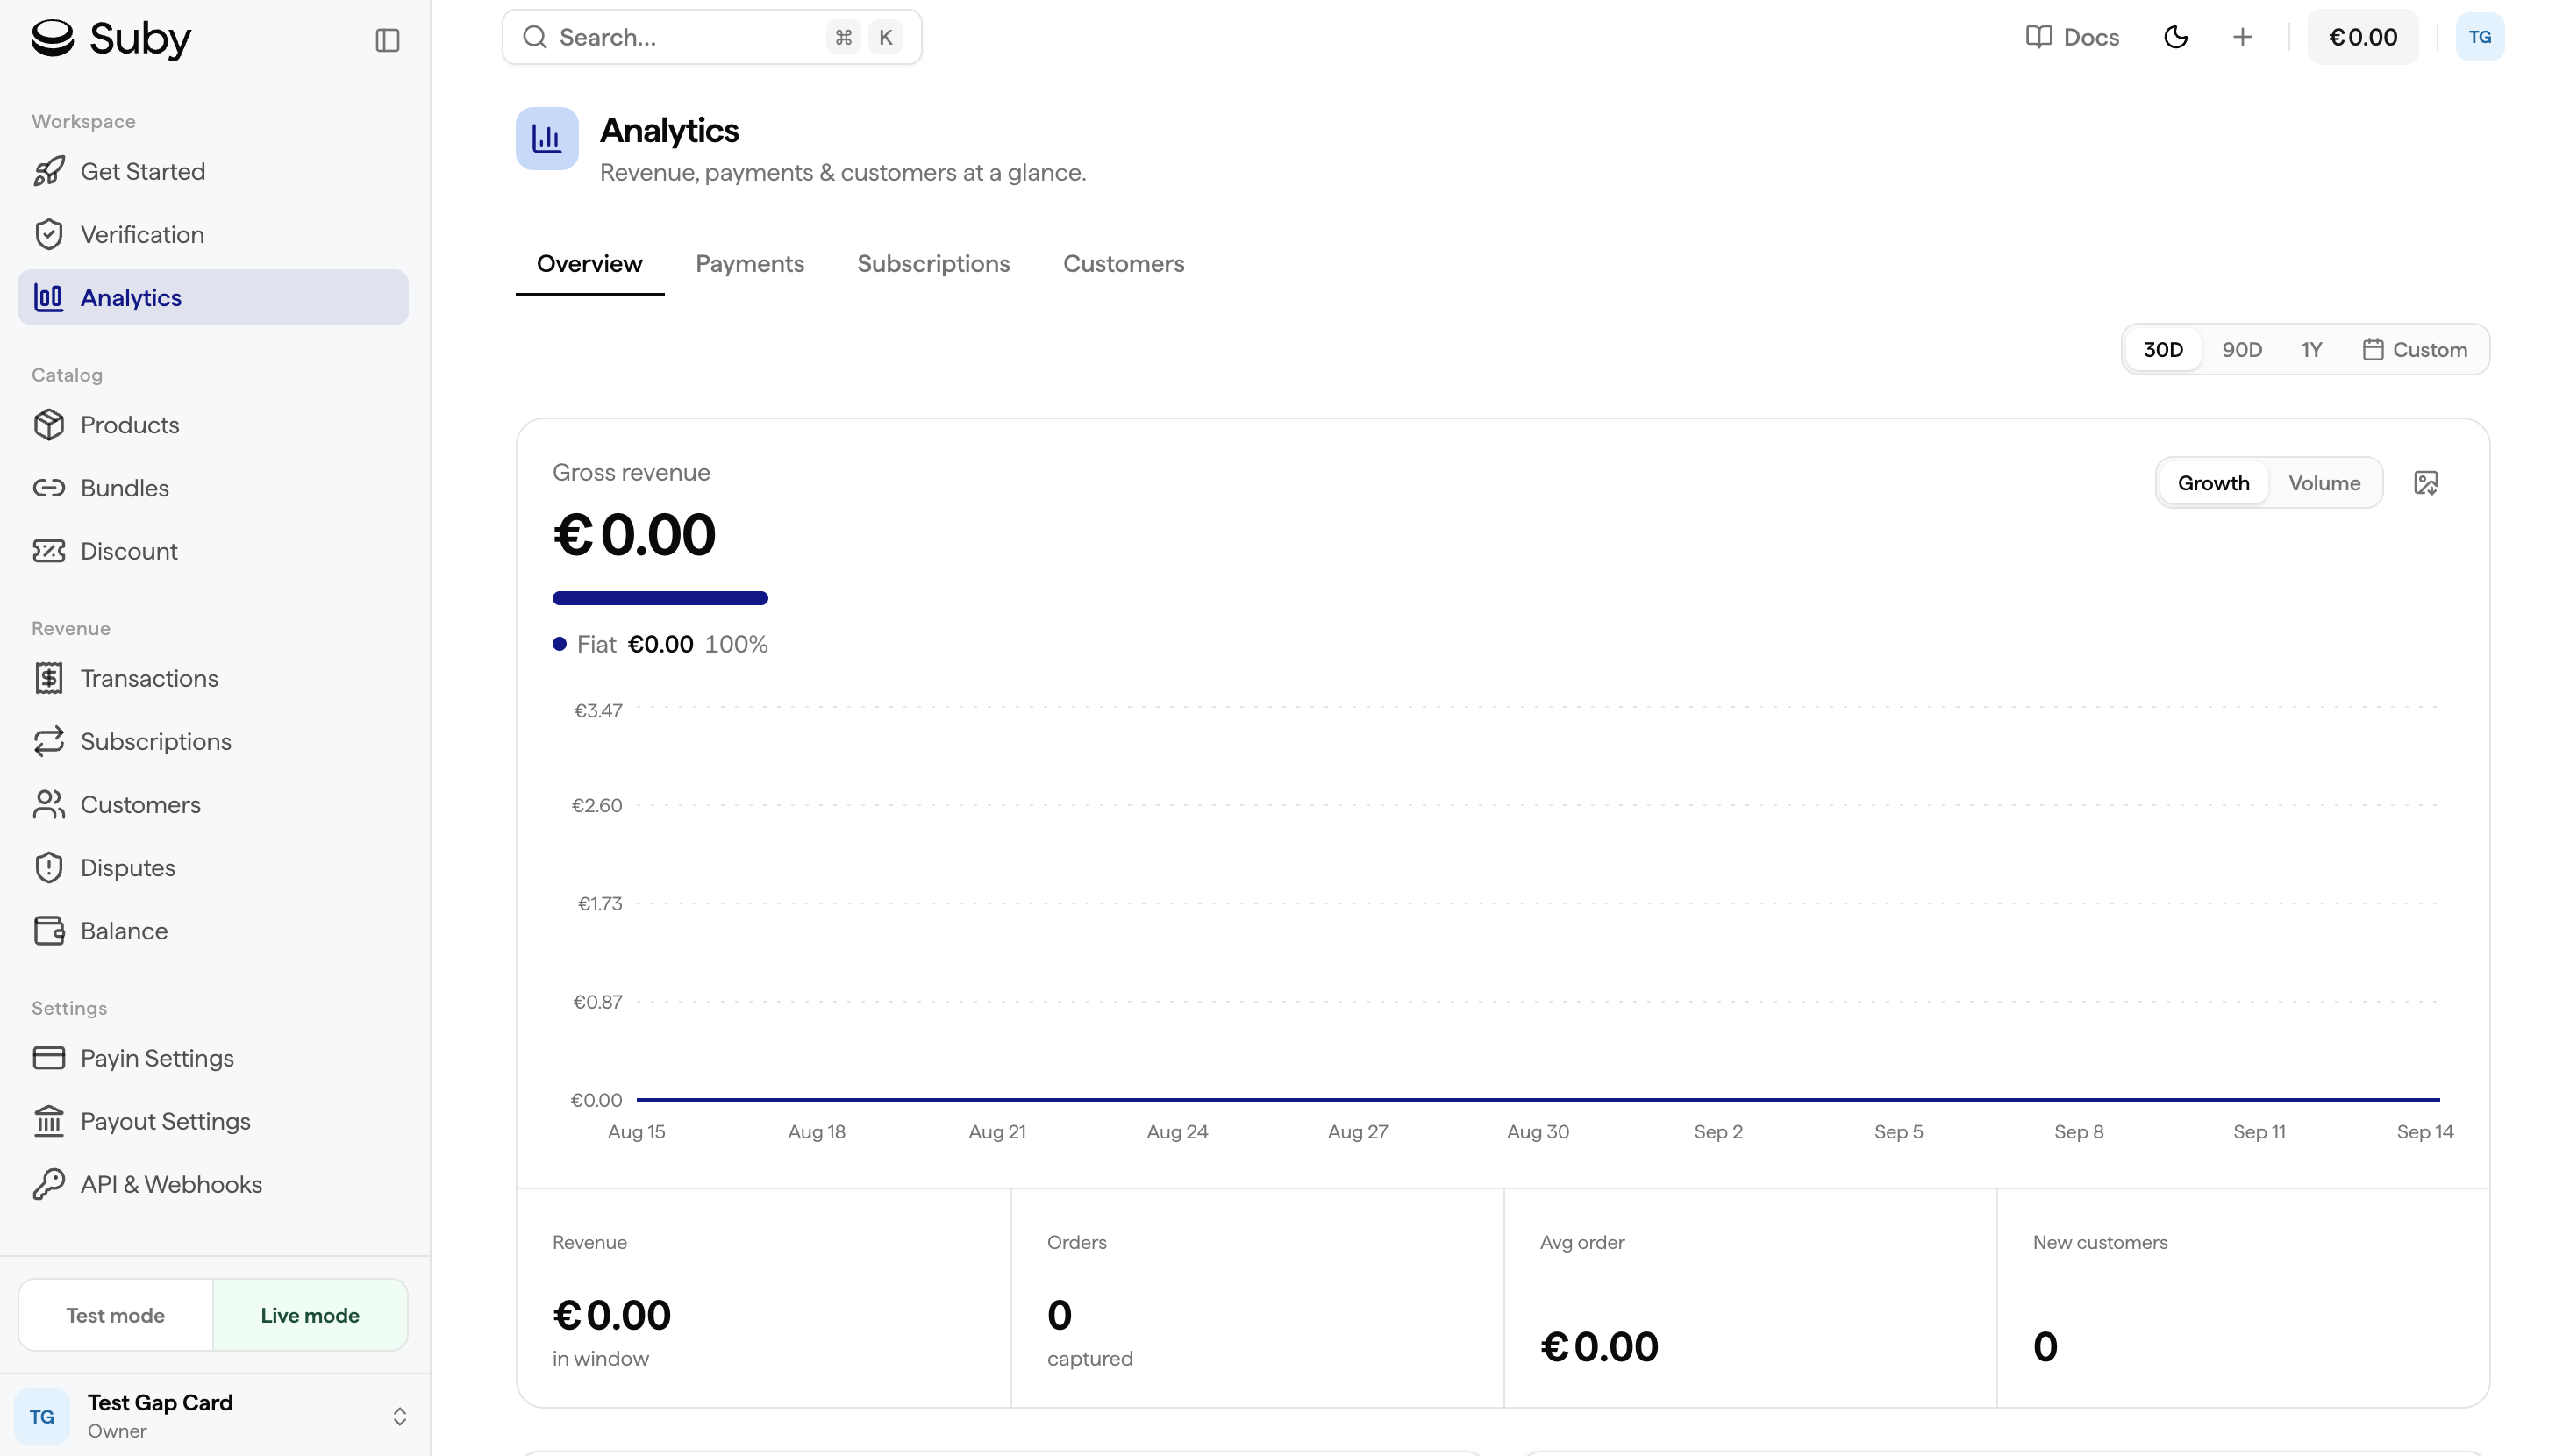Viewport: 2570px width, 1456px height.
Task: Click the Payin Settings card icon
Action: [x=49, y=1058]
